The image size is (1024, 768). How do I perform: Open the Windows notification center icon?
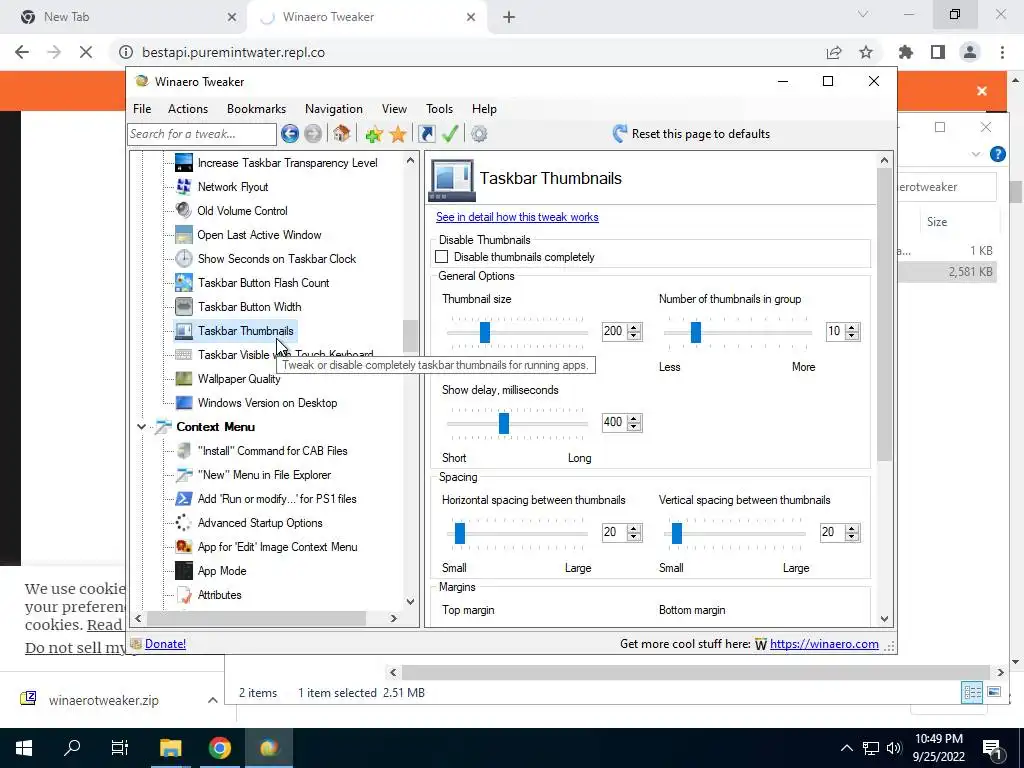(x=991, y=748)
